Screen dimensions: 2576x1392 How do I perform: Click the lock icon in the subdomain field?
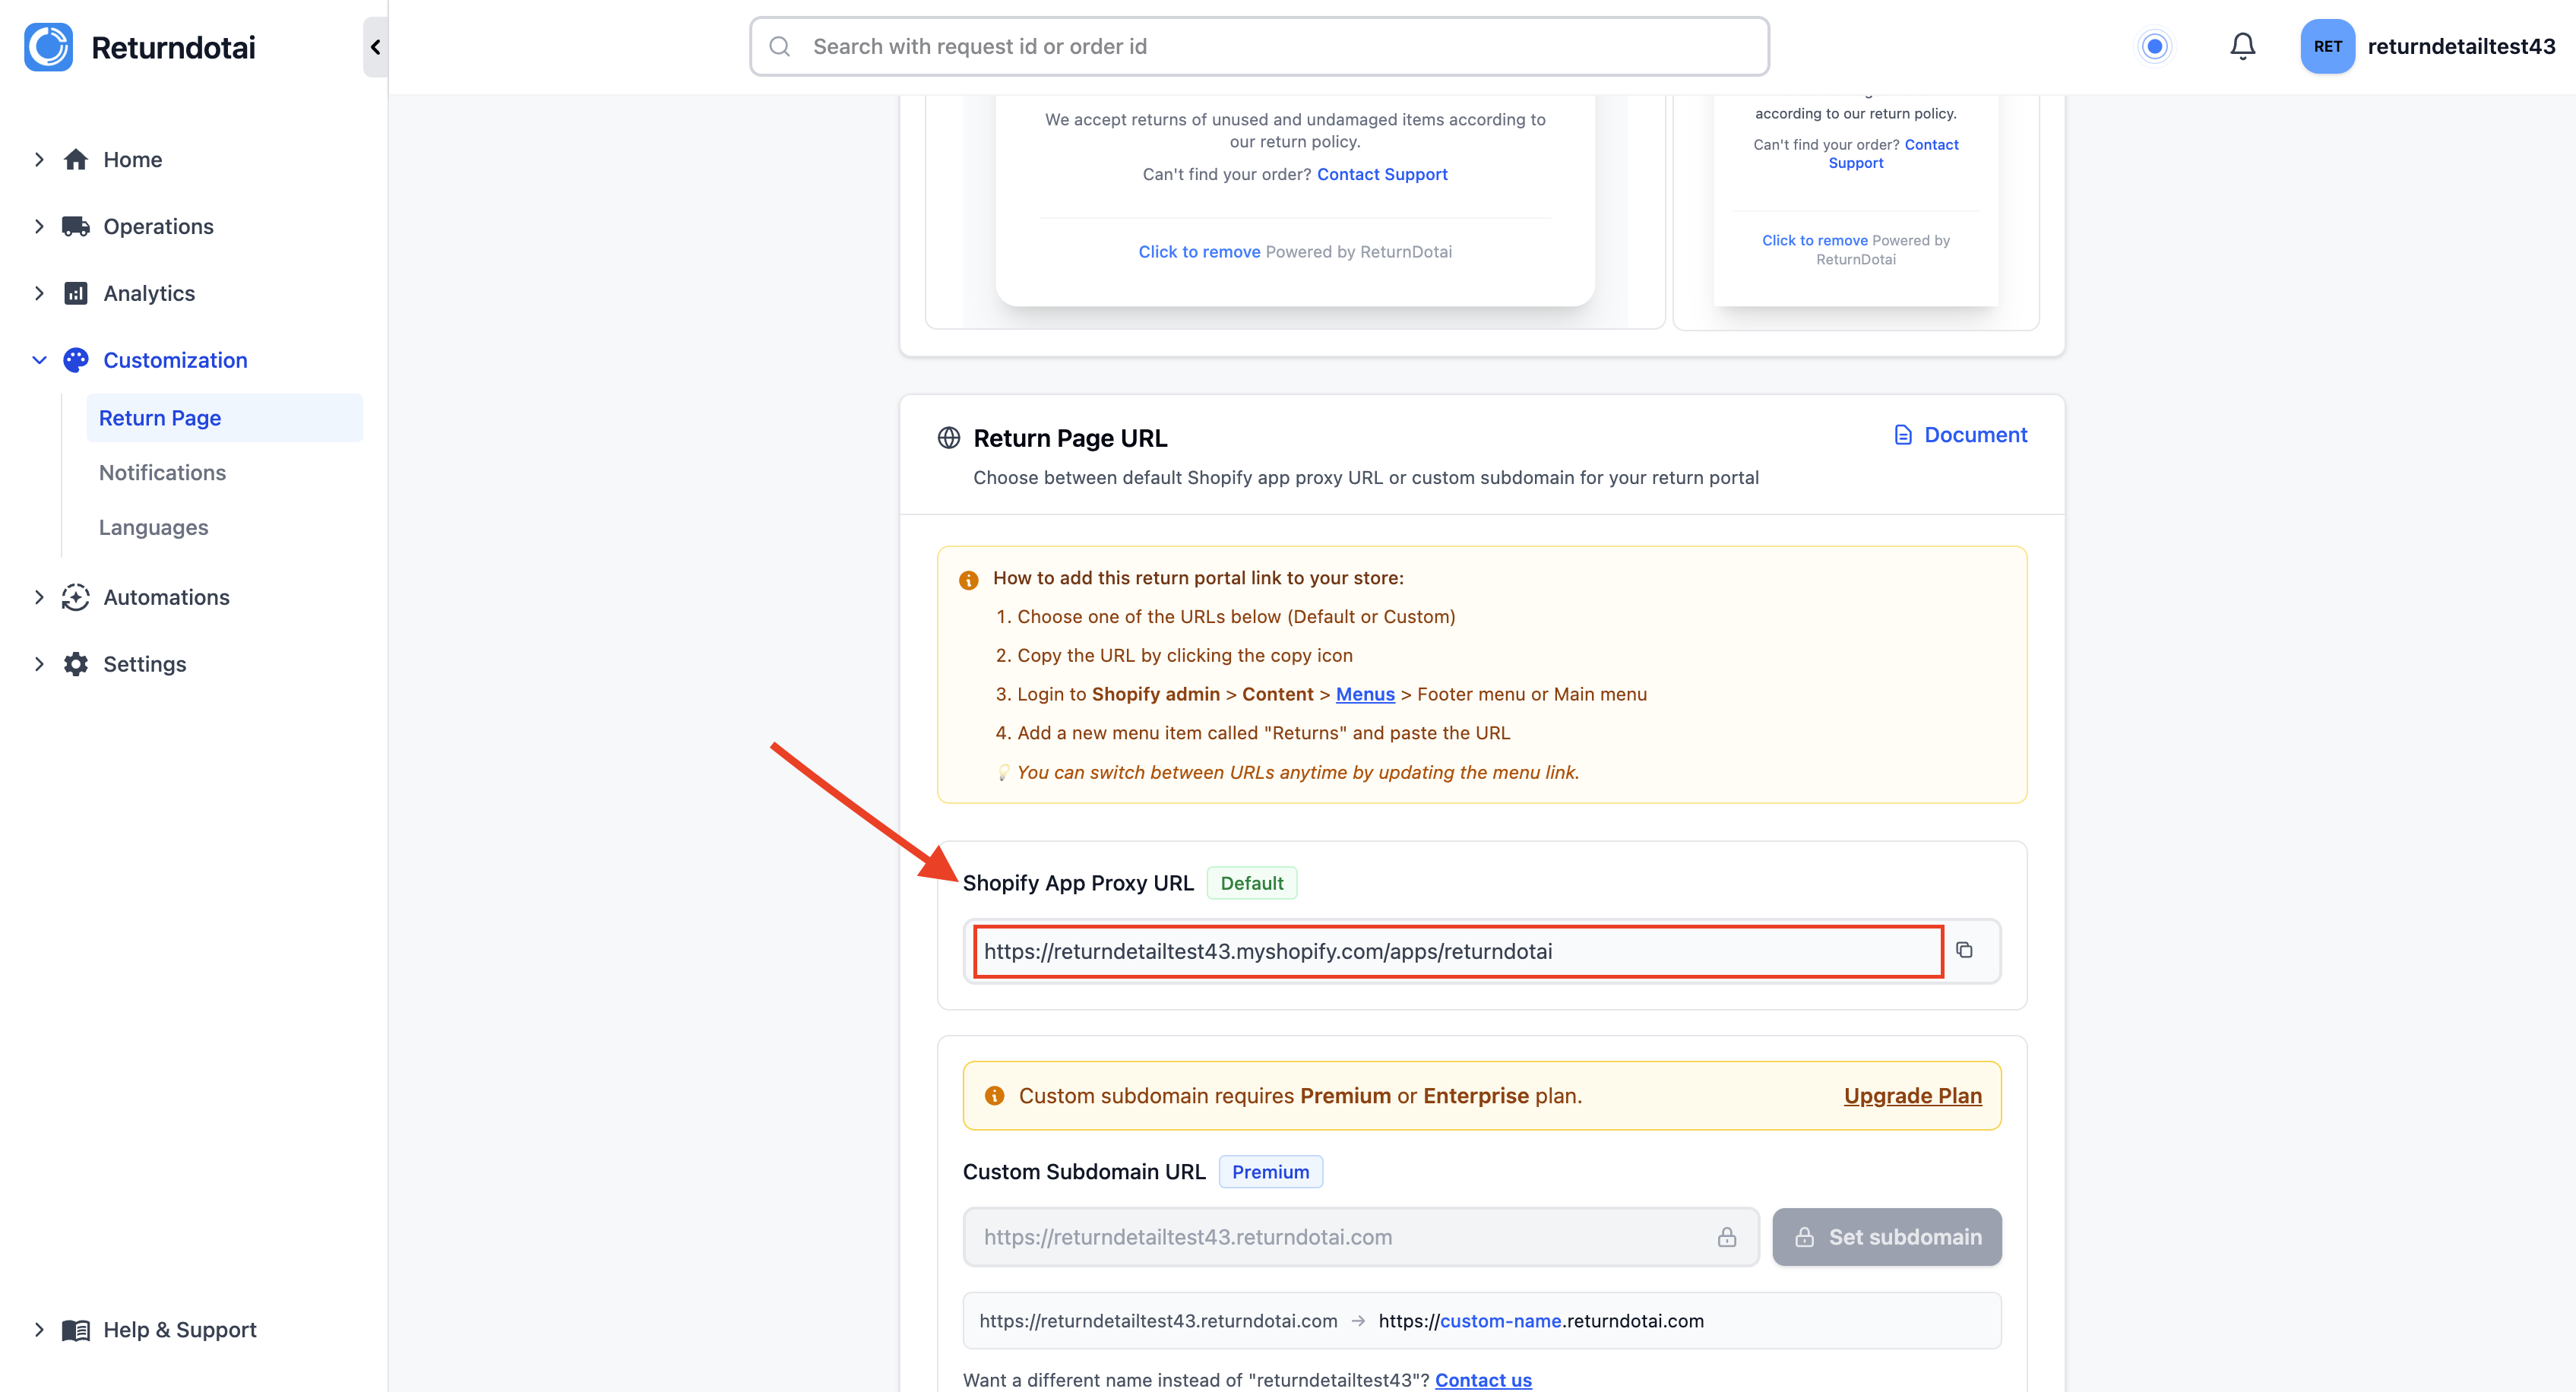point(1727,1237)
